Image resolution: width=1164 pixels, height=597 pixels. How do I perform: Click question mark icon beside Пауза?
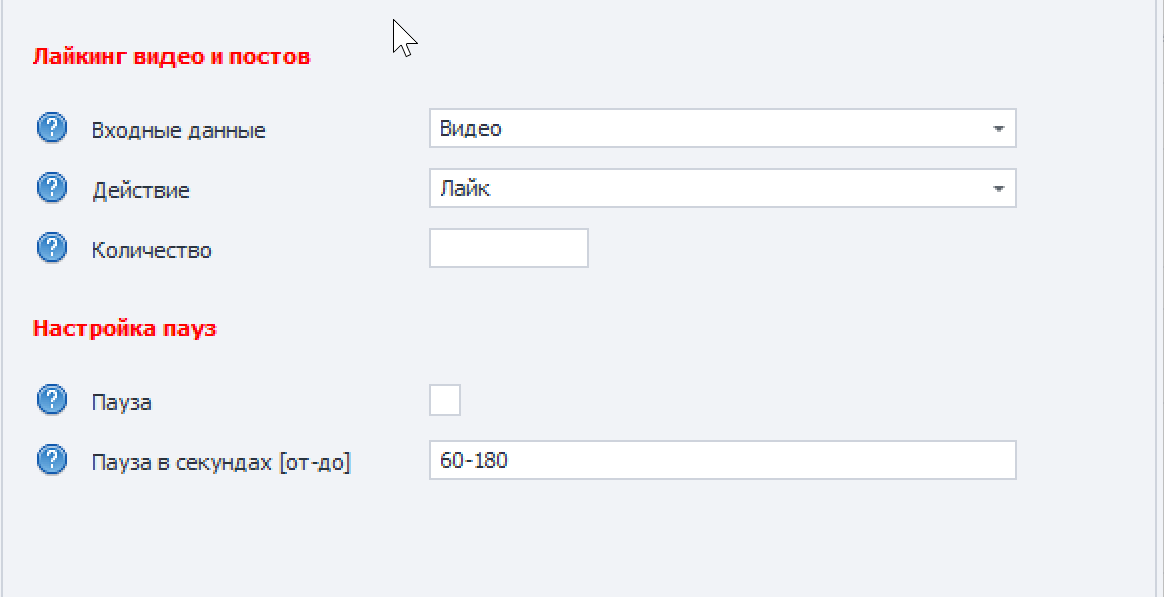(52, 401)
